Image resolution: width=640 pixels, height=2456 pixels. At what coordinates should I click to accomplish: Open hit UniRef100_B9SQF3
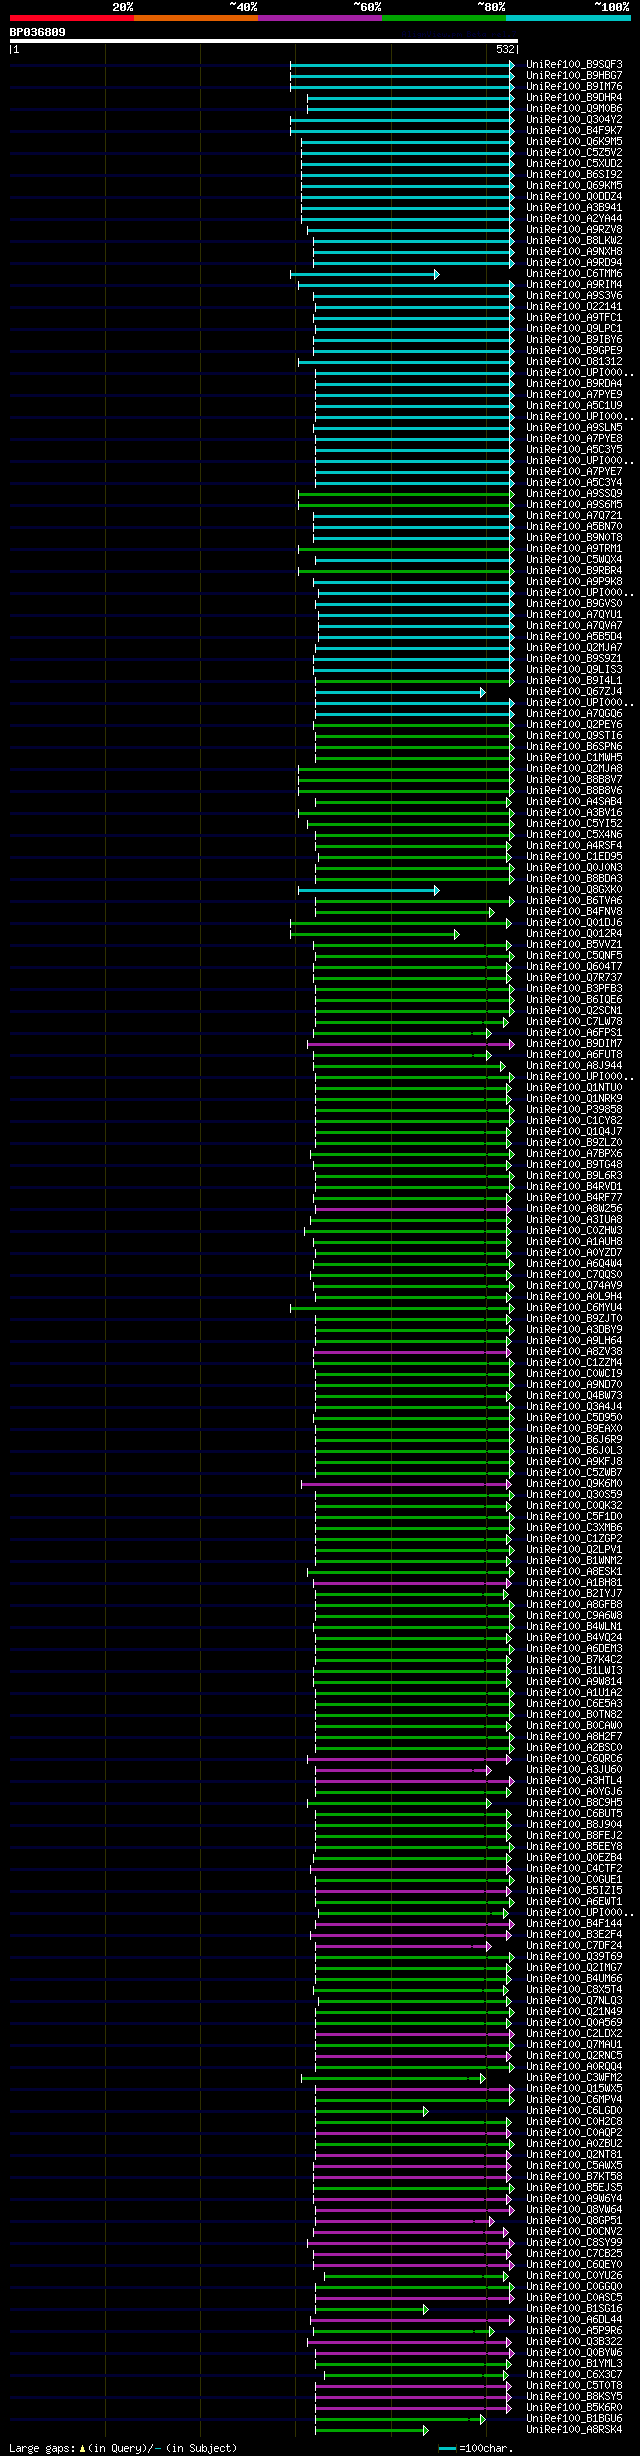[574, 65]
